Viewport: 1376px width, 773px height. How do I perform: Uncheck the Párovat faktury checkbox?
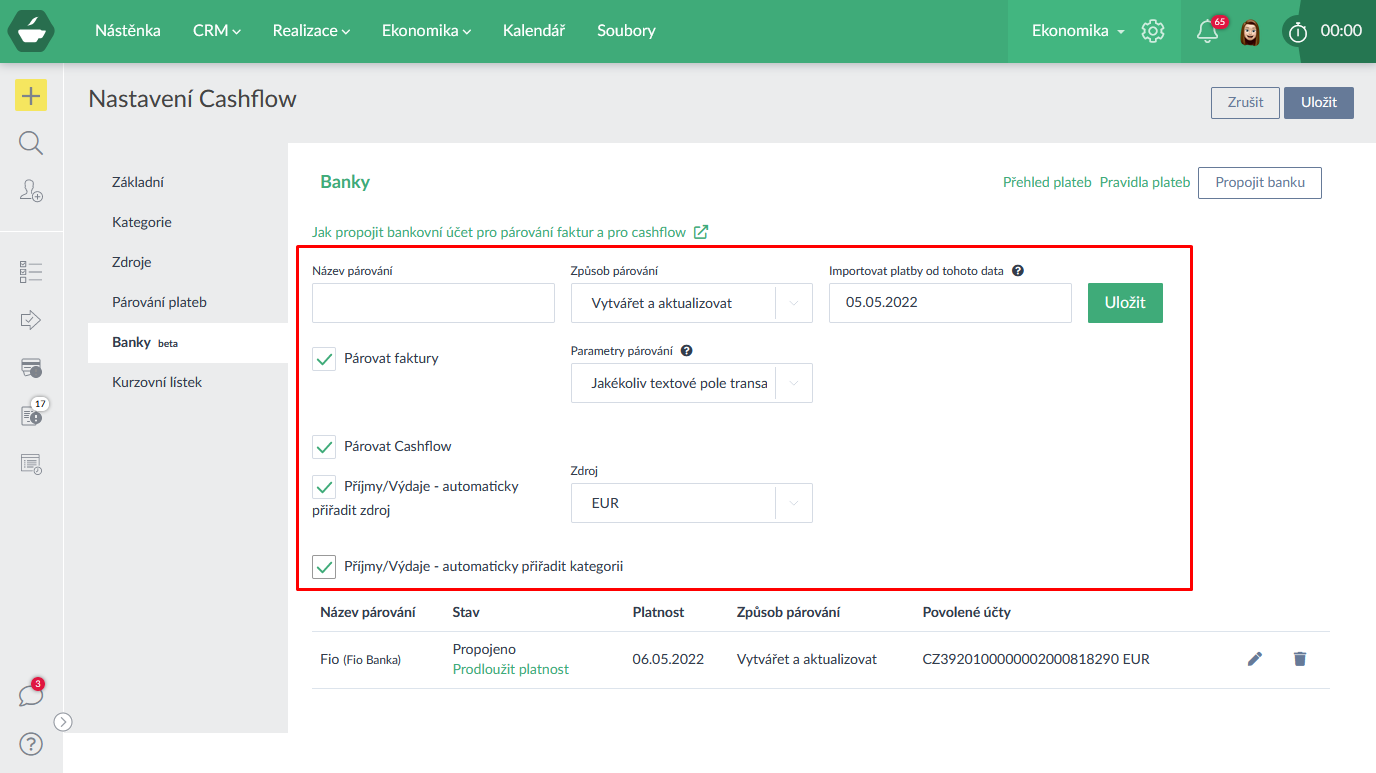coord(324,359)
